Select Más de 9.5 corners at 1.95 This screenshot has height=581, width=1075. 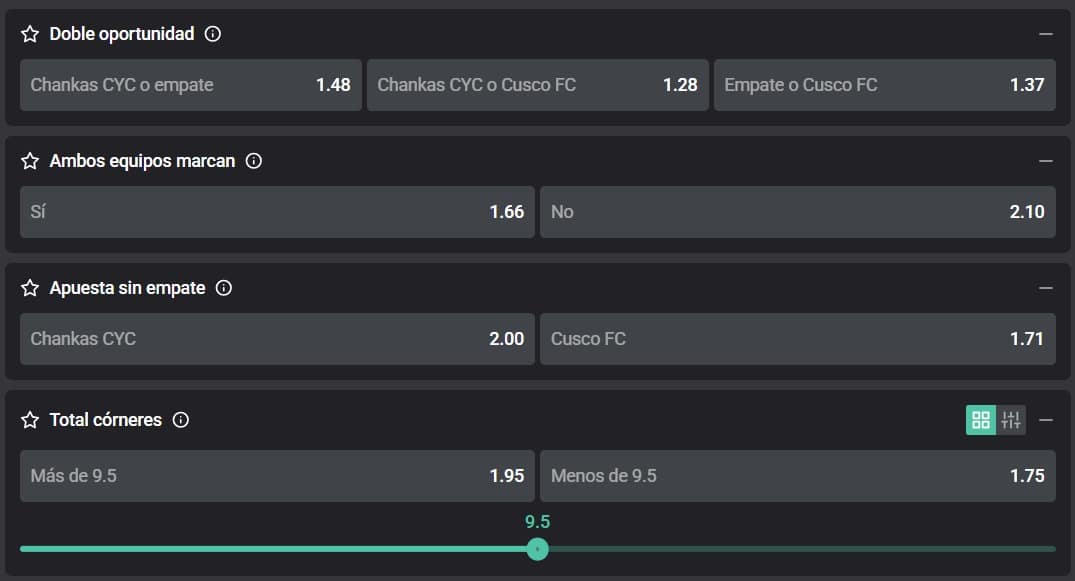[277, 476]
